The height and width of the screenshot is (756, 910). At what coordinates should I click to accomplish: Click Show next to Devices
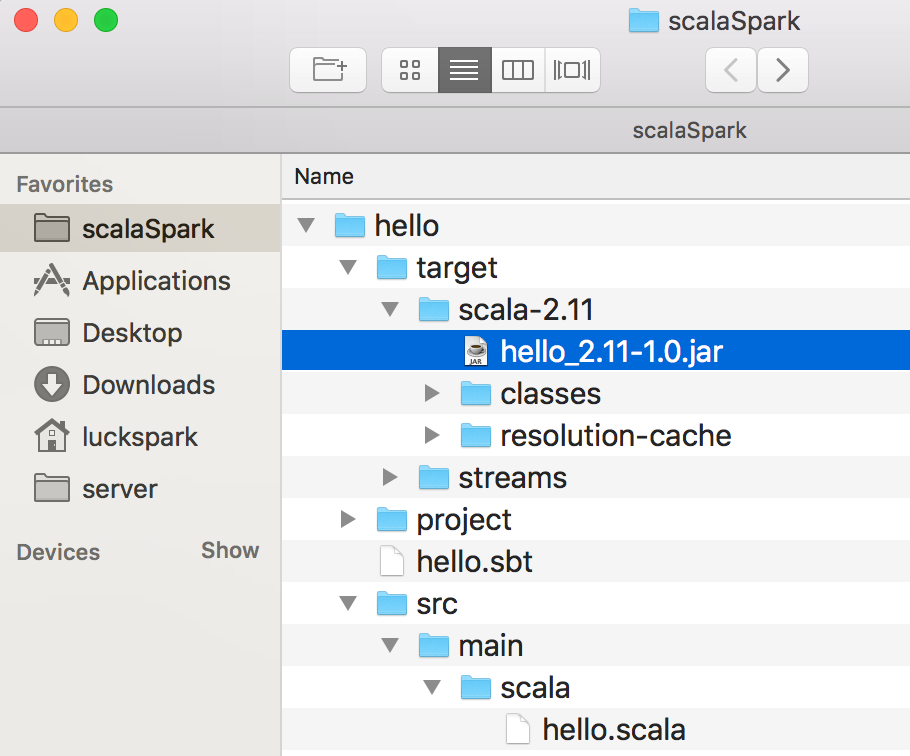[x=230, y=551]
